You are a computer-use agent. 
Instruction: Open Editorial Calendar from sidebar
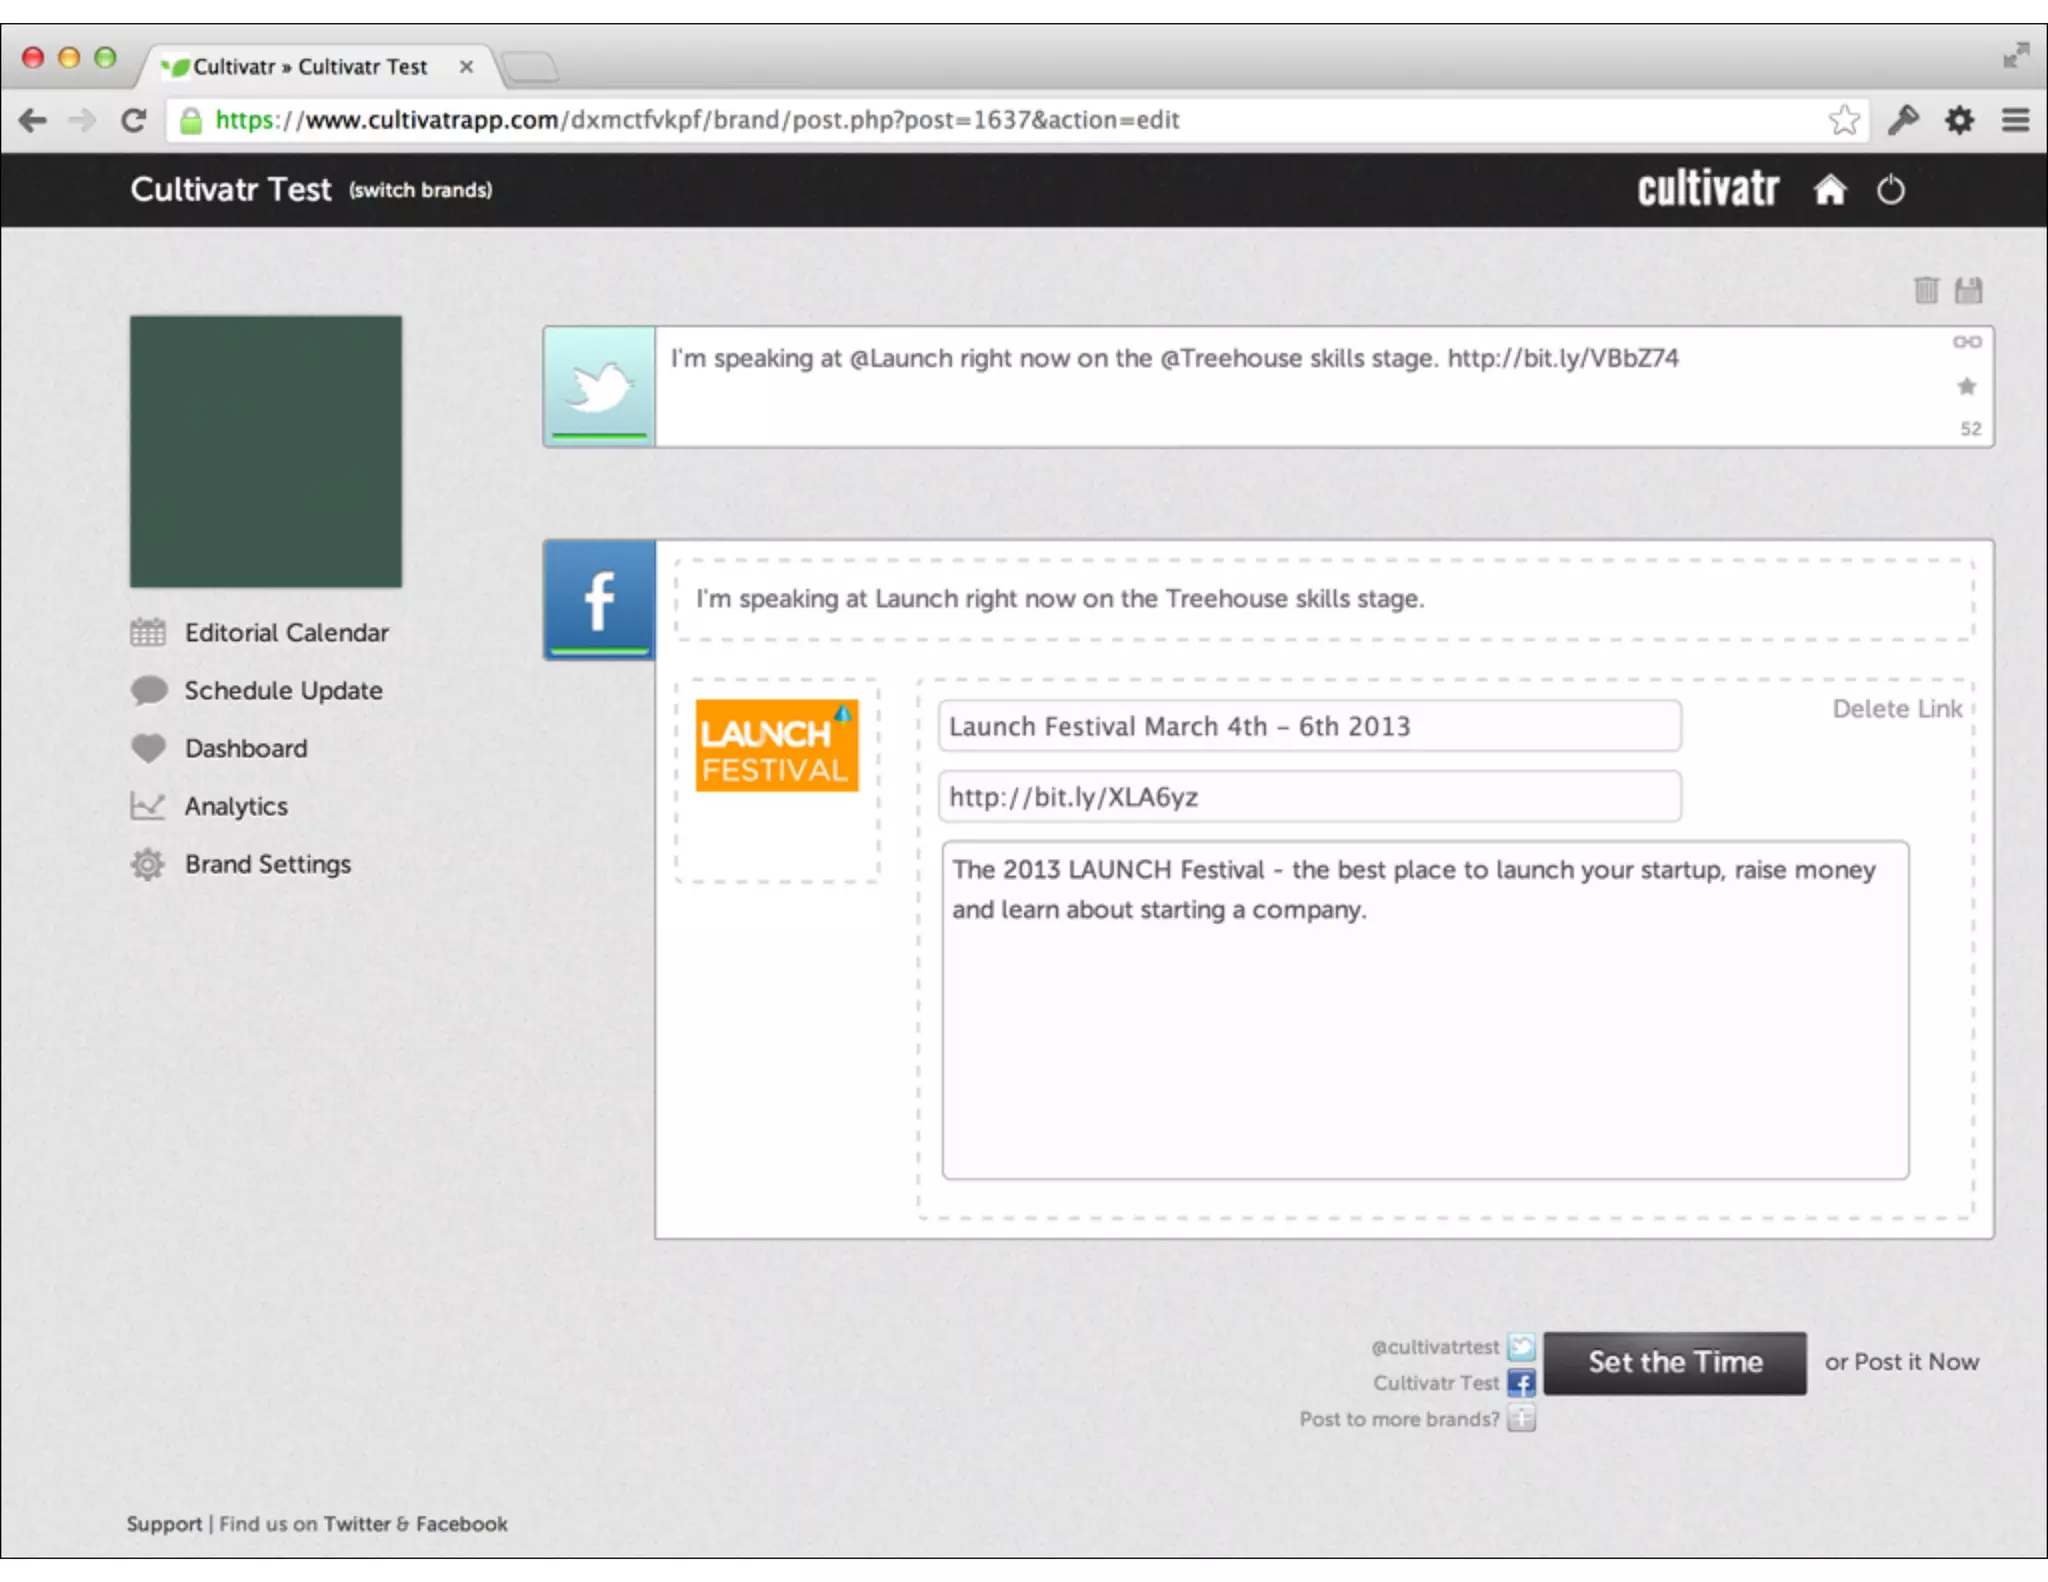pos(286,633)
